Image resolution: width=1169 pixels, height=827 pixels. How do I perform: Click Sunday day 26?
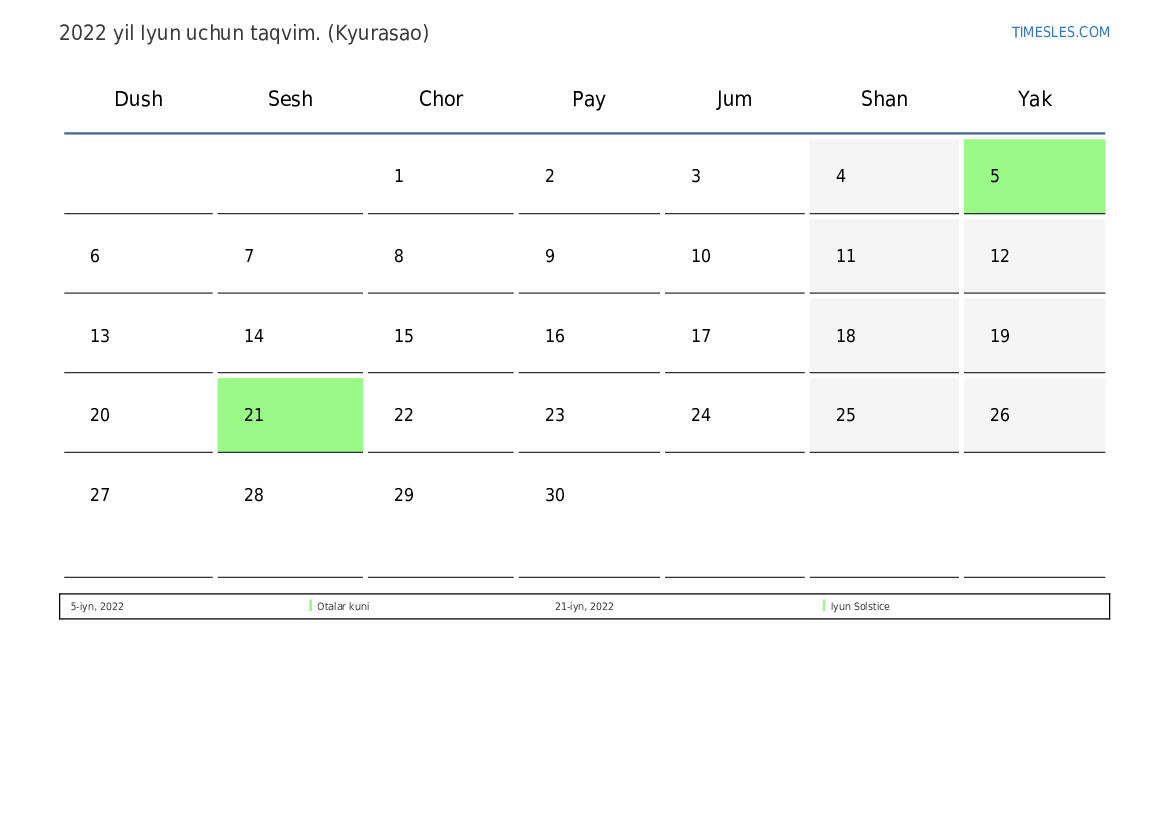(1034, 415)
